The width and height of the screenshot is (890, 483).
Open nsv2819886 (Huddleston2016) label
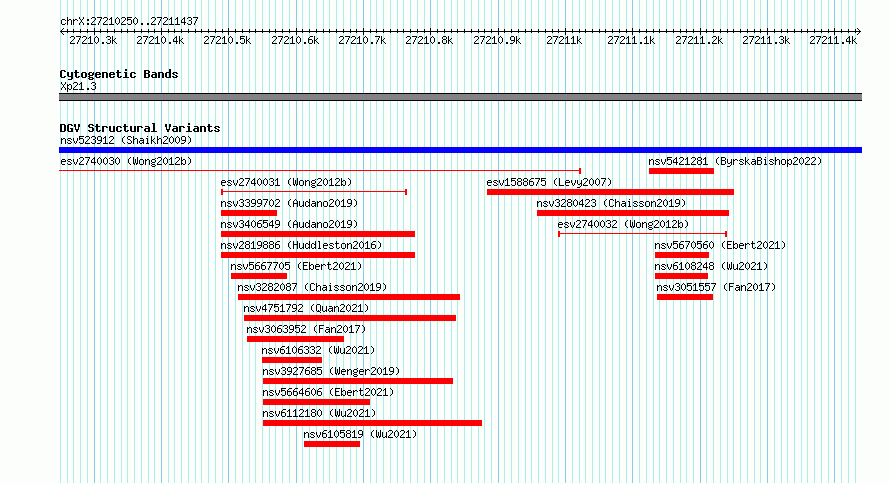click(301, 245)
